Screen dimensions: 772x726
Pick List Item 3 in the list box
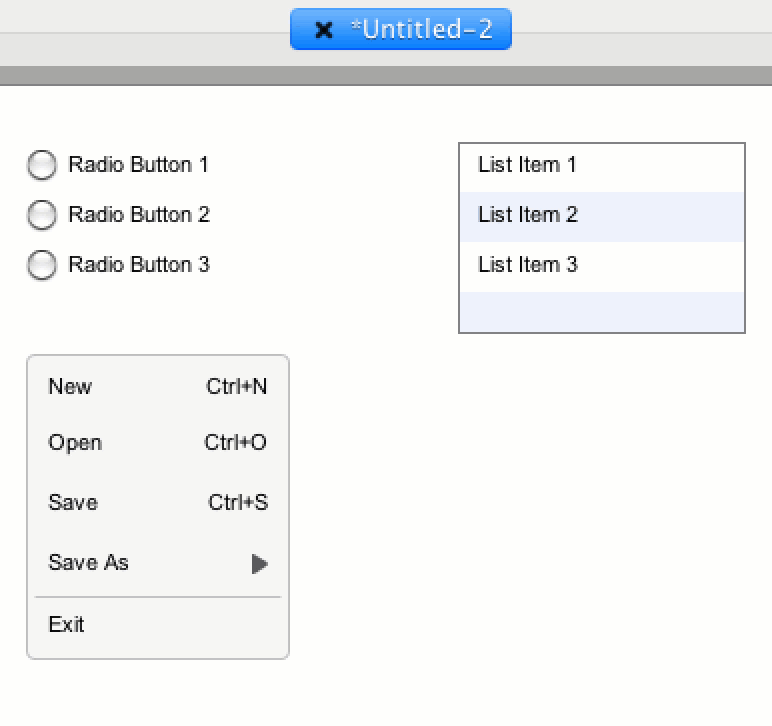(x=527, y=265)
